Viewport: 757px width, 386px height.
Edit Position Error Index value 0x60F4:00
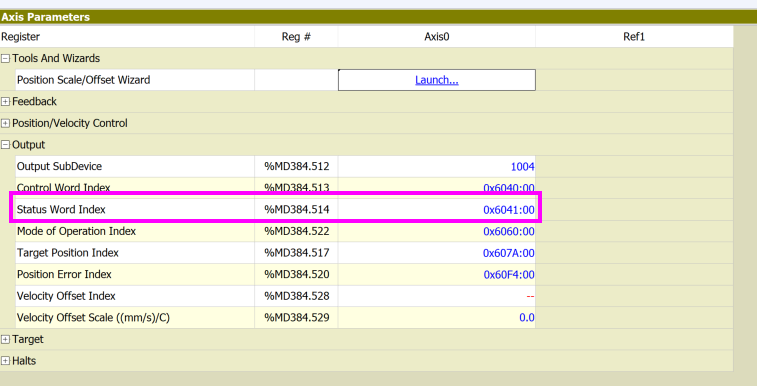click(x=436, y=275)
